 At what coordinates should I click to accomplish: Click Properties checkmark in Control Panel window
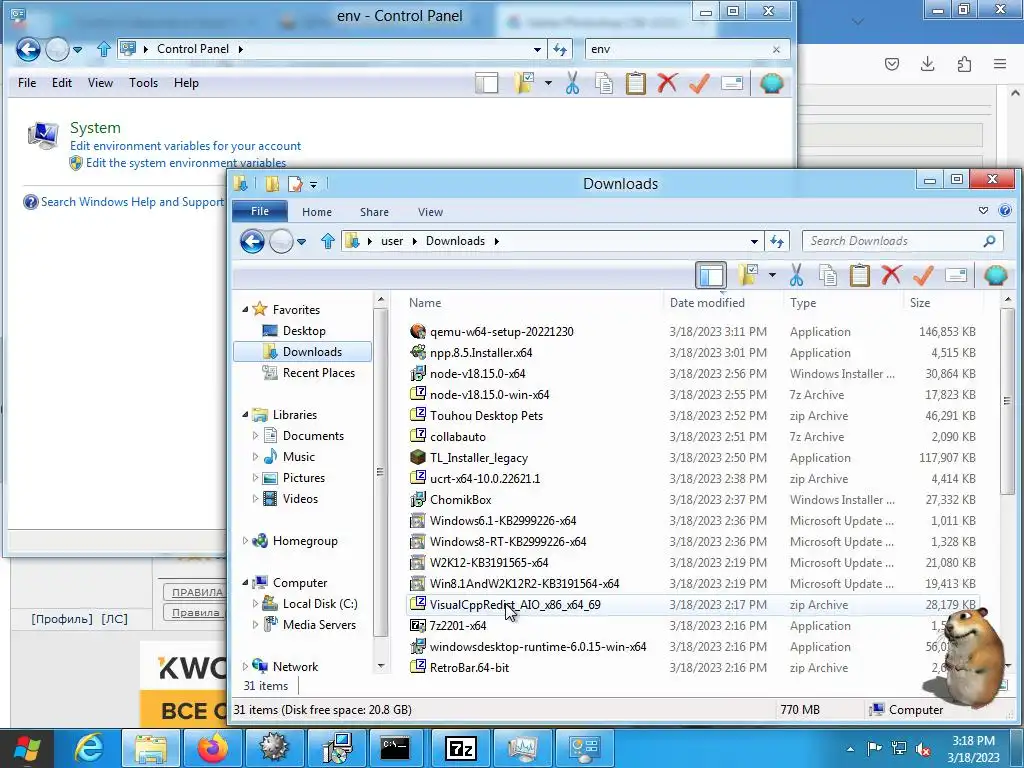click(x=699, y=83)
